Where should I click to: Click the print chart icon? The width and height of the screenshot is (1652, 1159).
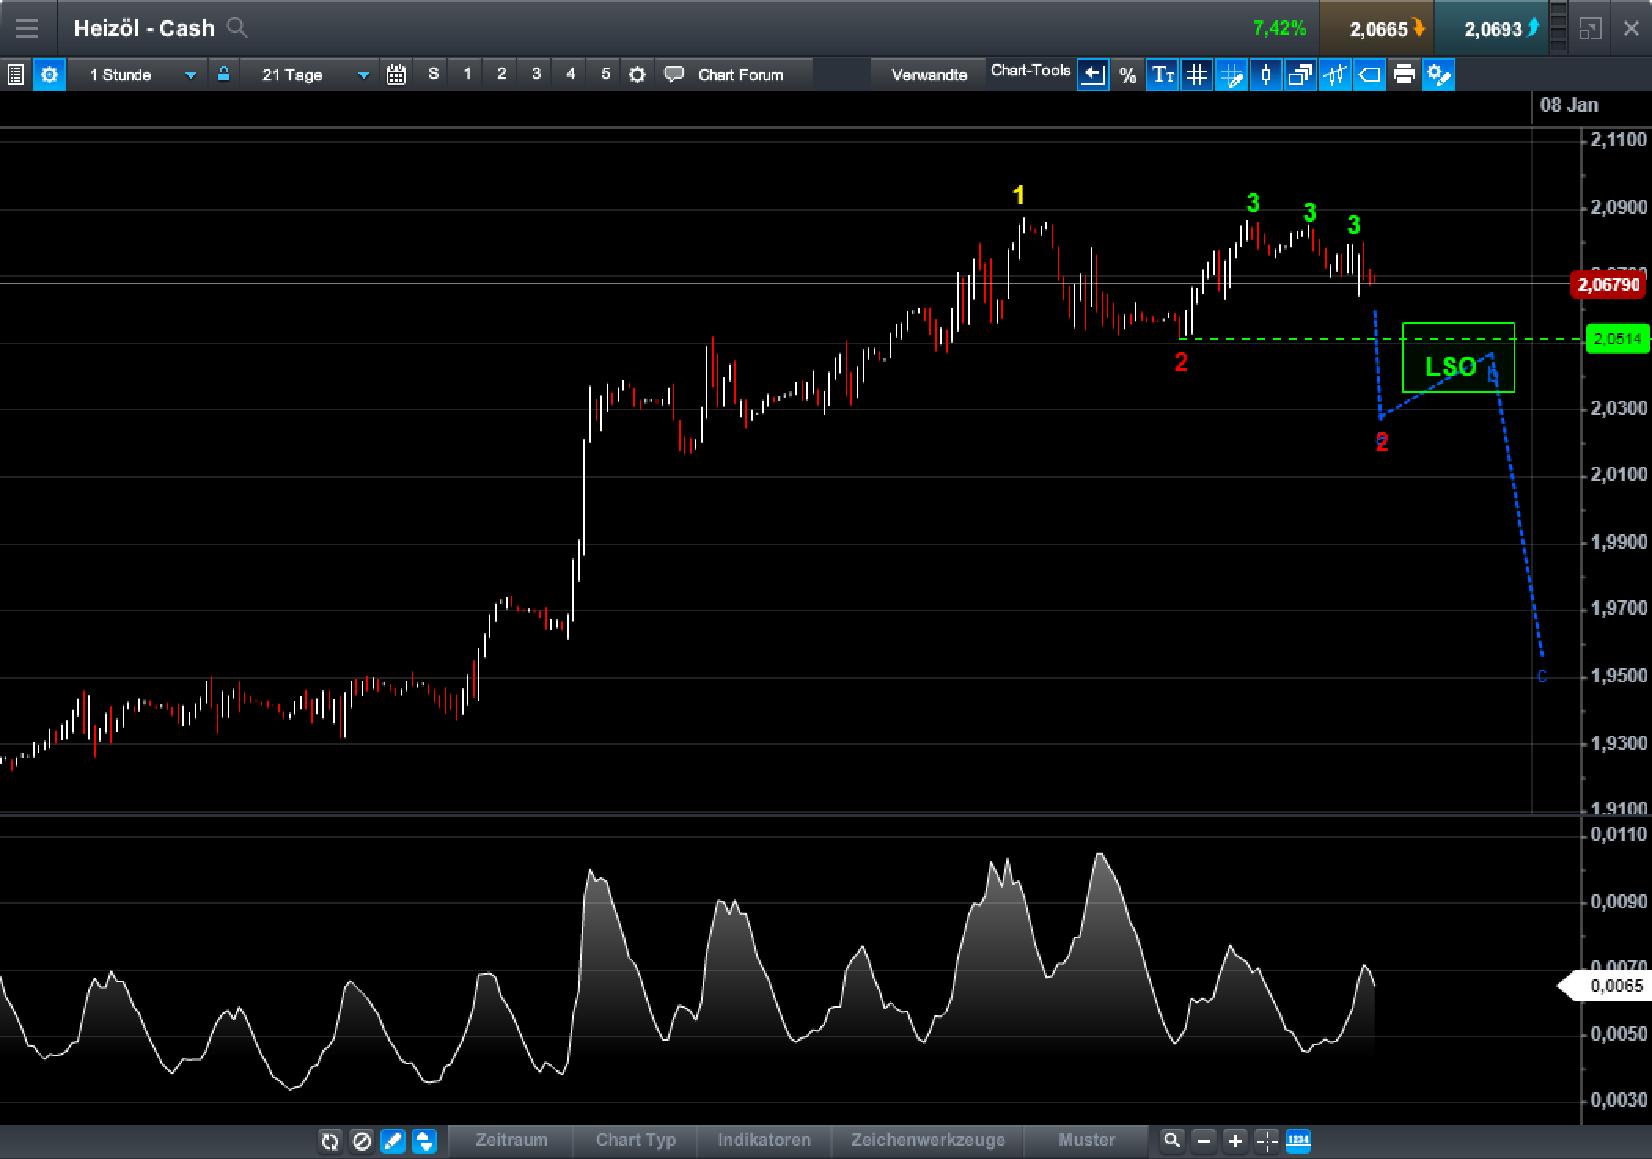point(1404,74)
